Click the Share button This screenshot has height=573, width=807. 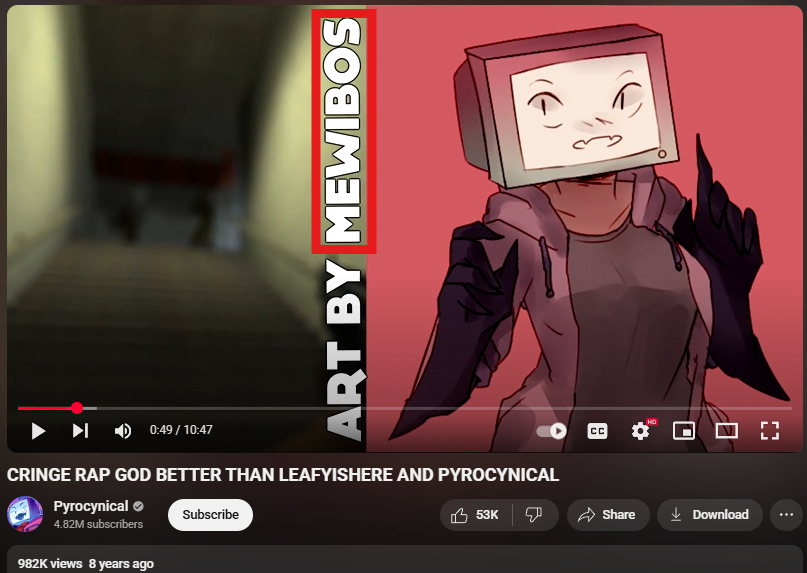[x=607, y=515]
